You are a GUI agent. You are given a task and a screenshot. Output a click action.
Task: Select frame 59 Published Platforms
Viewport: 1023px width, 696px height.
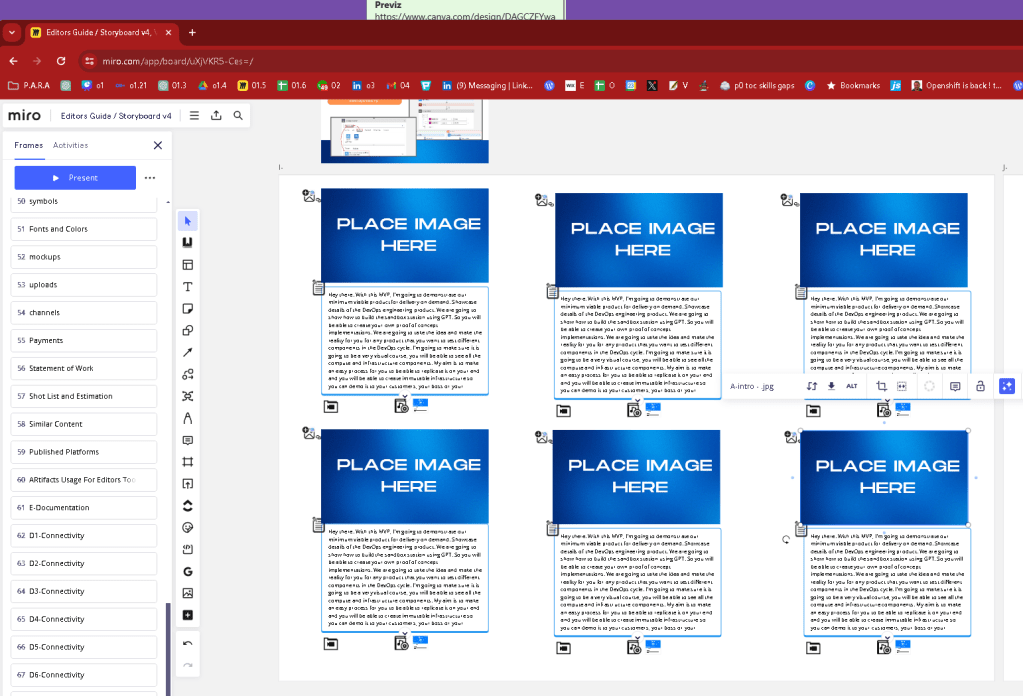(84, 452)
